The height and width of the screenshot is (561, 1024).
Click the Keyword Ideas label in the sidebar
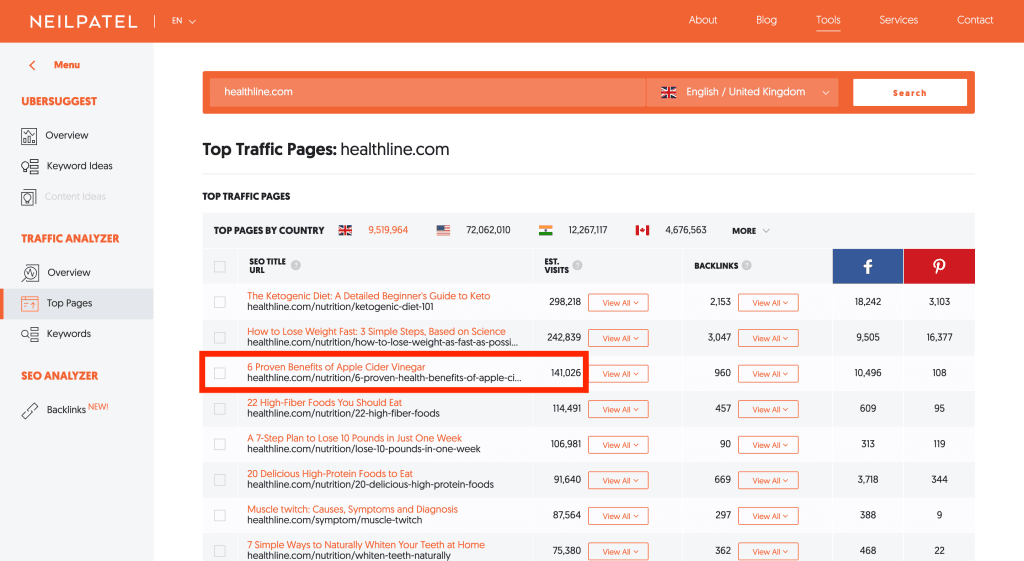(x=80, y=167)
